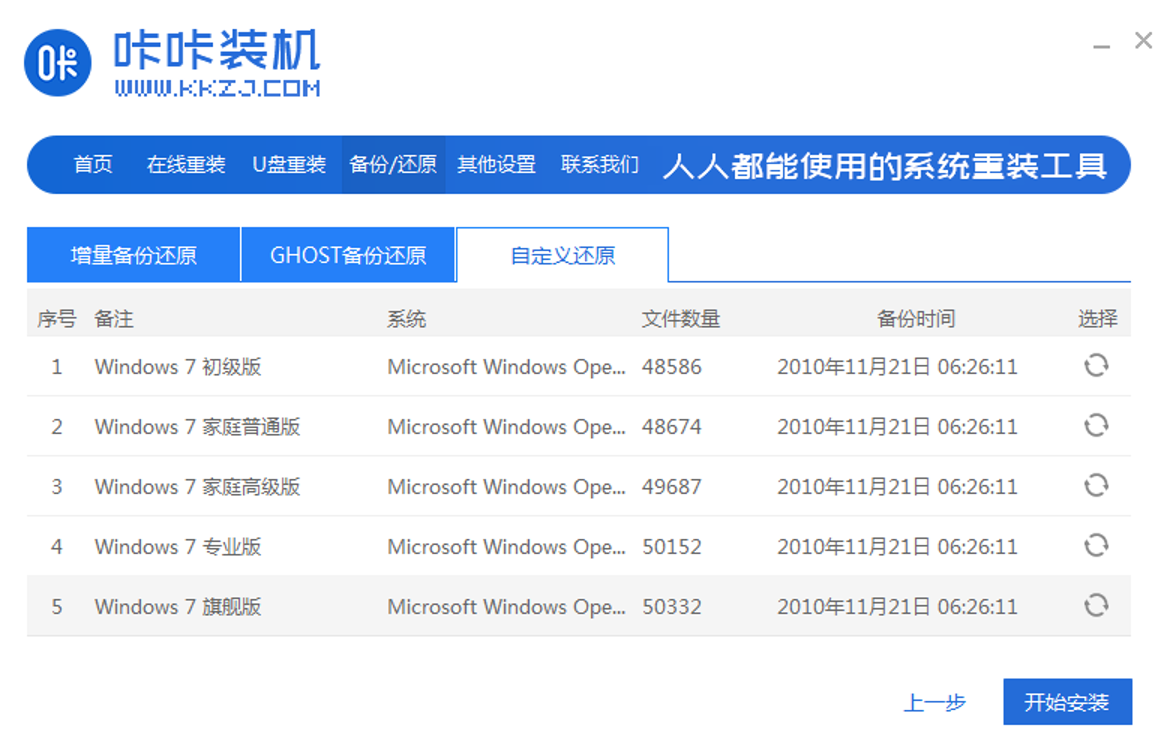The image size is (1160, 742).
Task: Switch to GHOST备份还原 tab
Action: coord(348,255)
